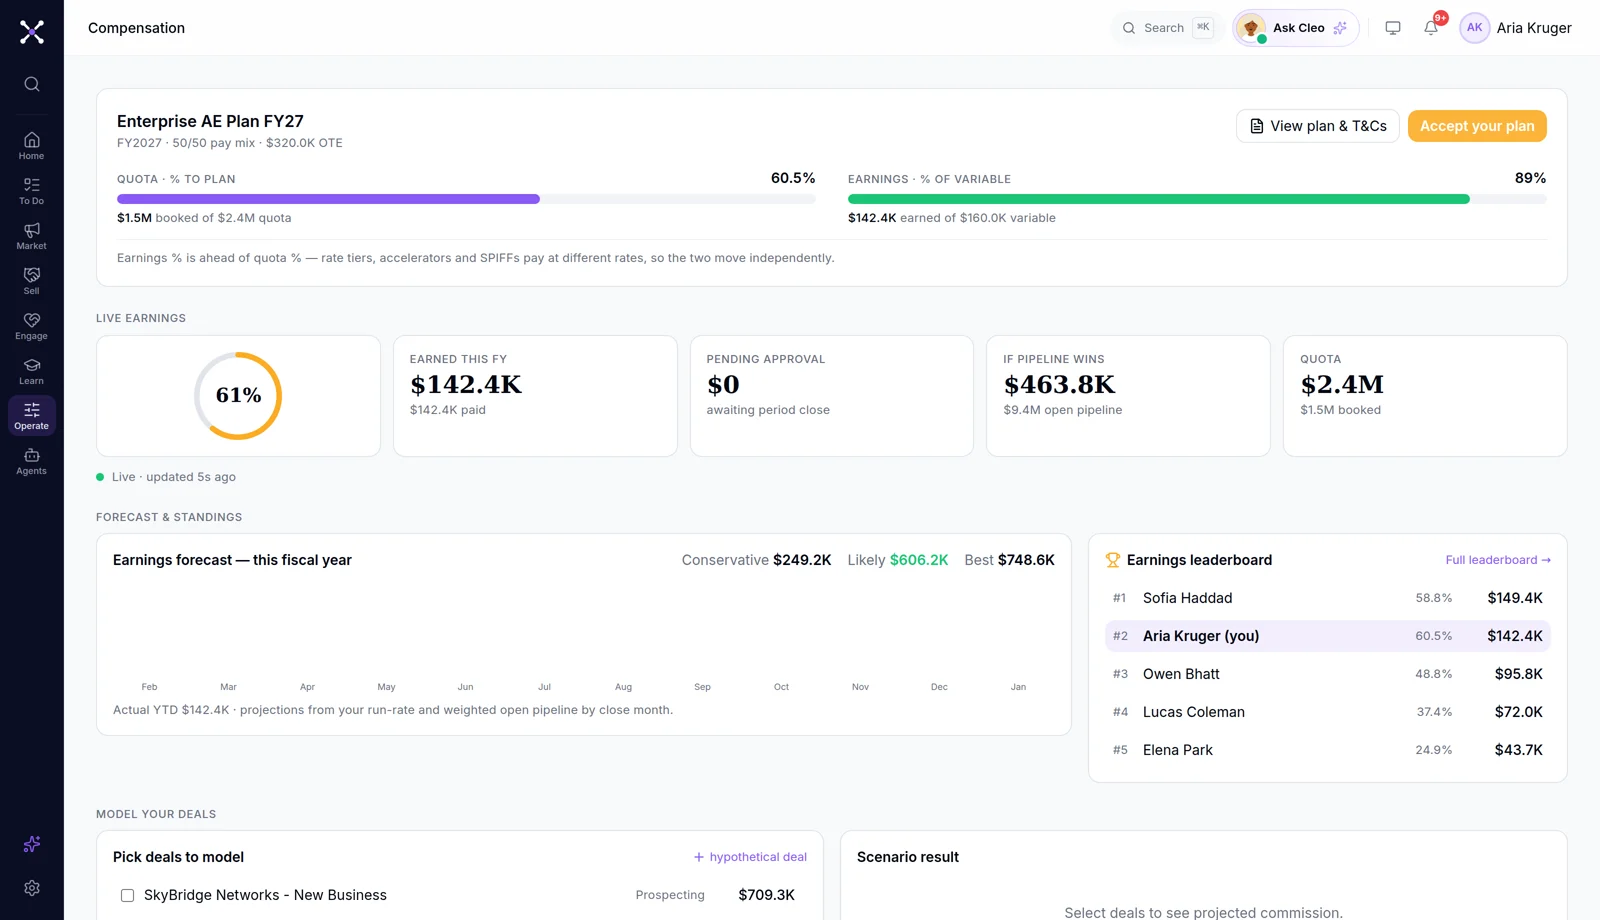Open the Agents section
The height and width of the screenshot is (920, 1600).
(x=32, y=461)
